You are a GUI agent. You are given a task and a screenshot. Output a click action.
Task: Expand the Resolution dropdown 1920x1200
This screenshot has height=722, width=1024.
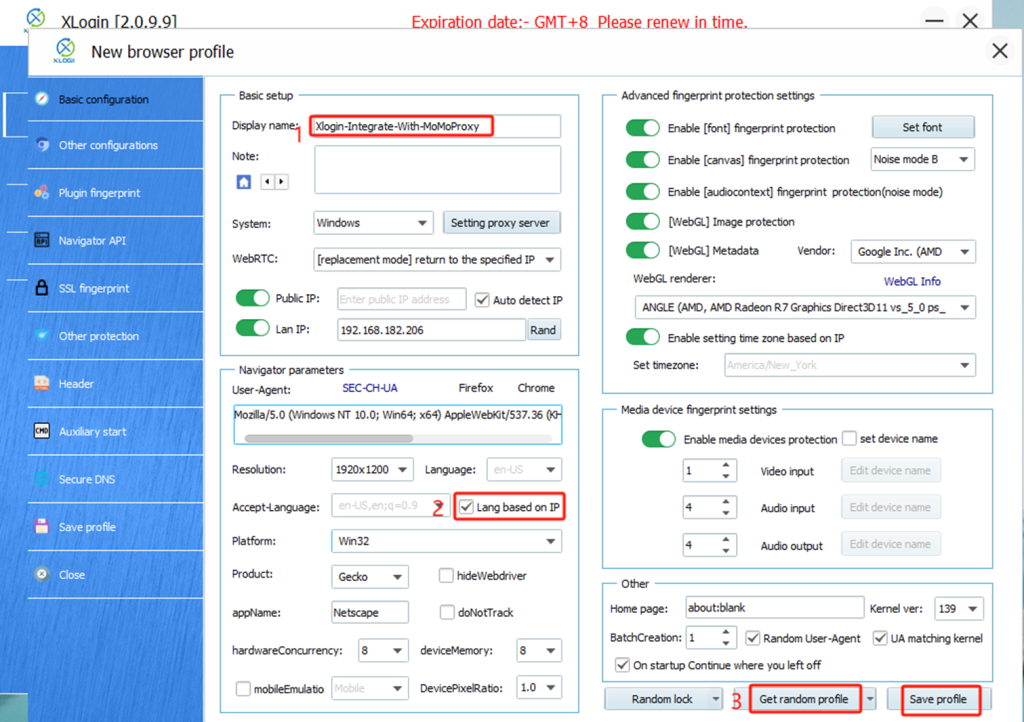pyautogui.click(x=372, y=469)
